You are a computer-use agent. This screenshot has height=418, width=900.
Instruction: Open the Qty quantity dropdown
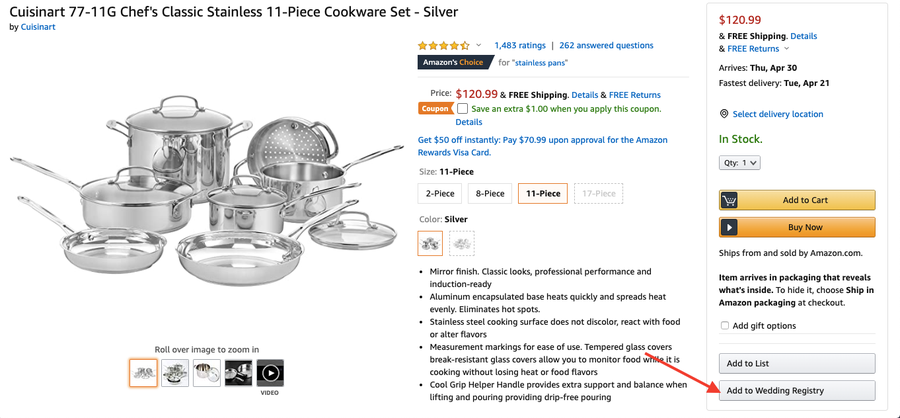click(x=739, y=162)
